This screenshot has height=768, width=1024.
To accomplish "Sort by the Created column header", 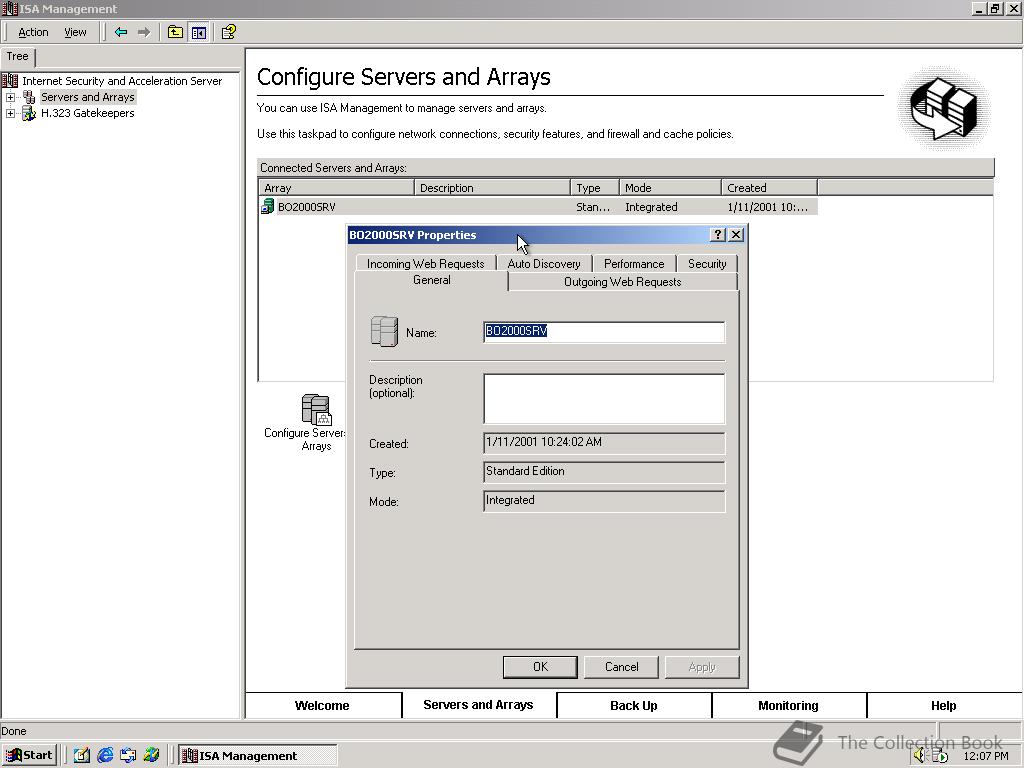I will tap(769, 188).
